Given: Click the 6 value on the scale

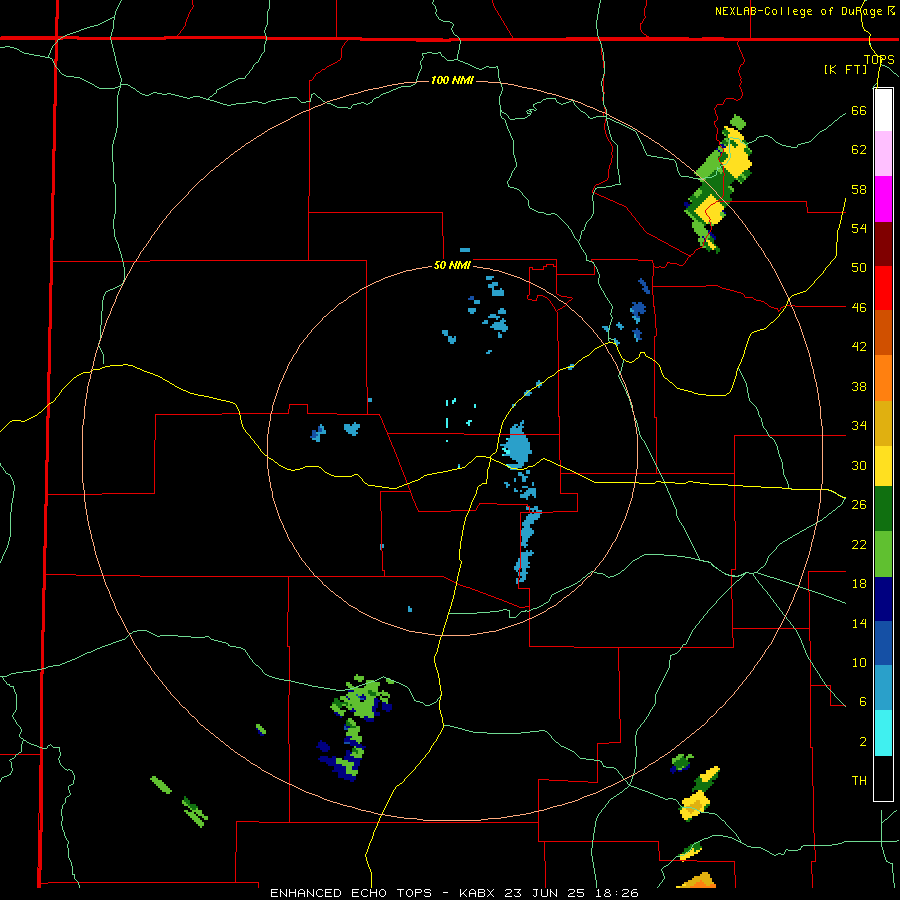Looking at the screenshot, I should (862, 702).
